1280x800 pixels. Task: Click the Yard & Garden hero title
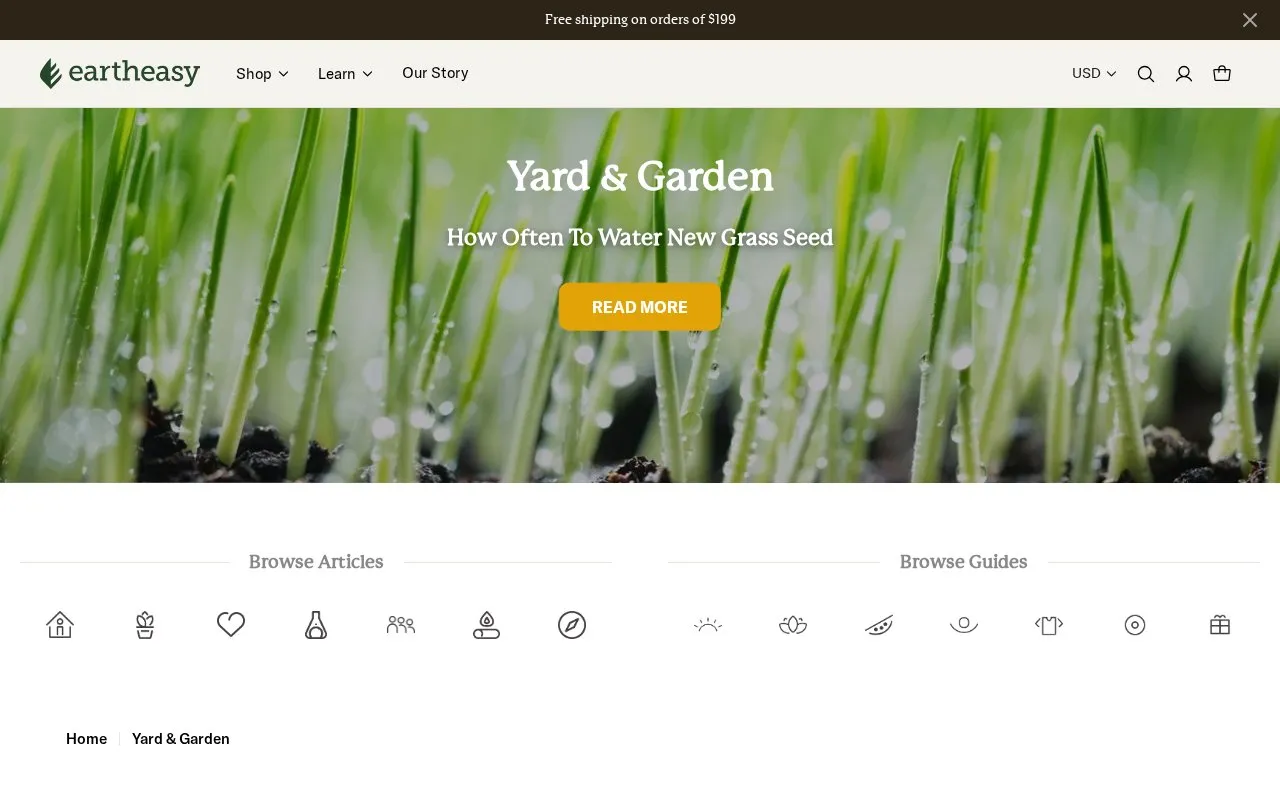pos(640,177)
